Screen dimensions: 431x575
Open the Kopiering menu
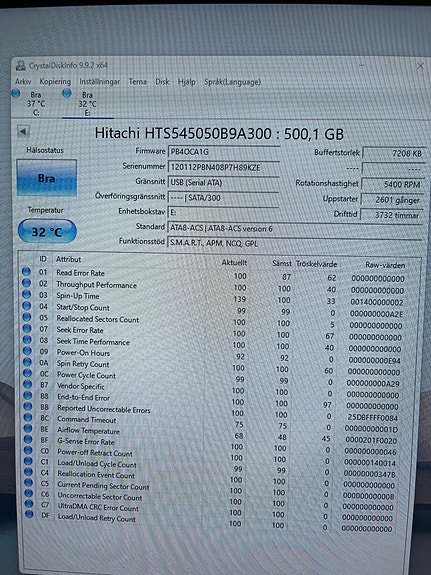click(55, 81)
